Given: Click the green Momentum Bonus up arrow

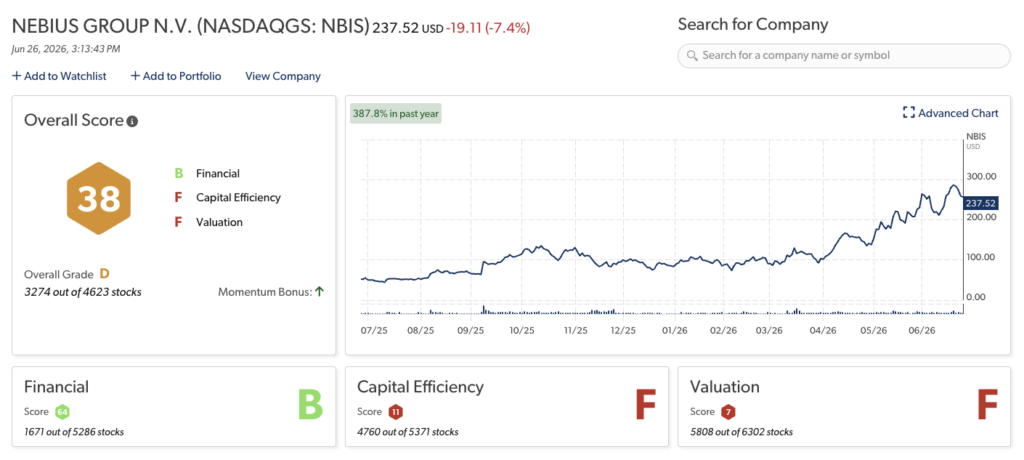Looking at the screenshot, I should tap(319, 292).
